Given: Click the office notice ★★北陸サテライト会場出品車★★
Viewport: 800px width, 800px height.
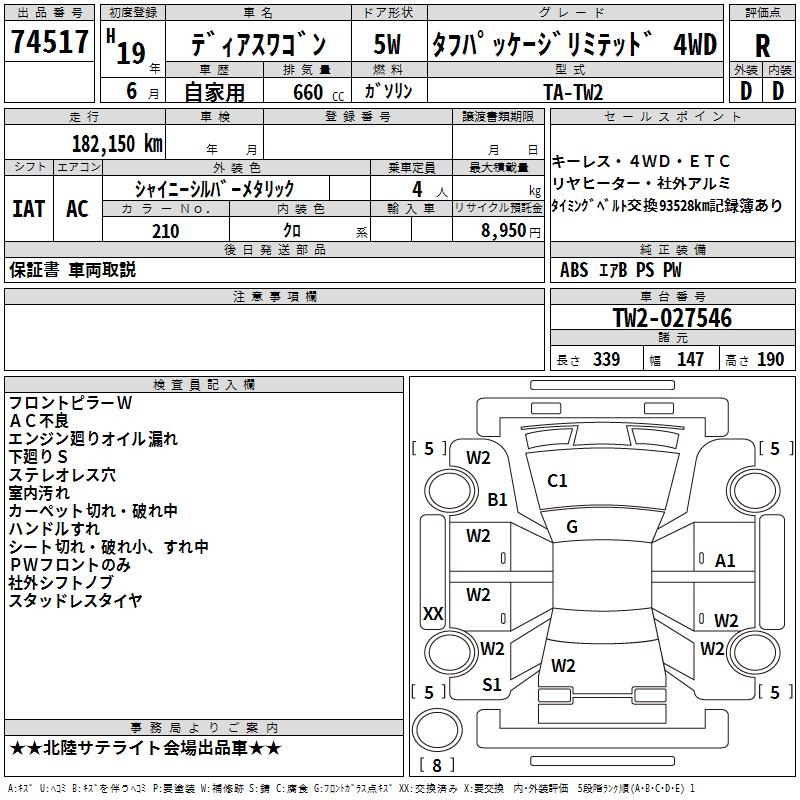Looking at the screenshot, I should (145, 748).
